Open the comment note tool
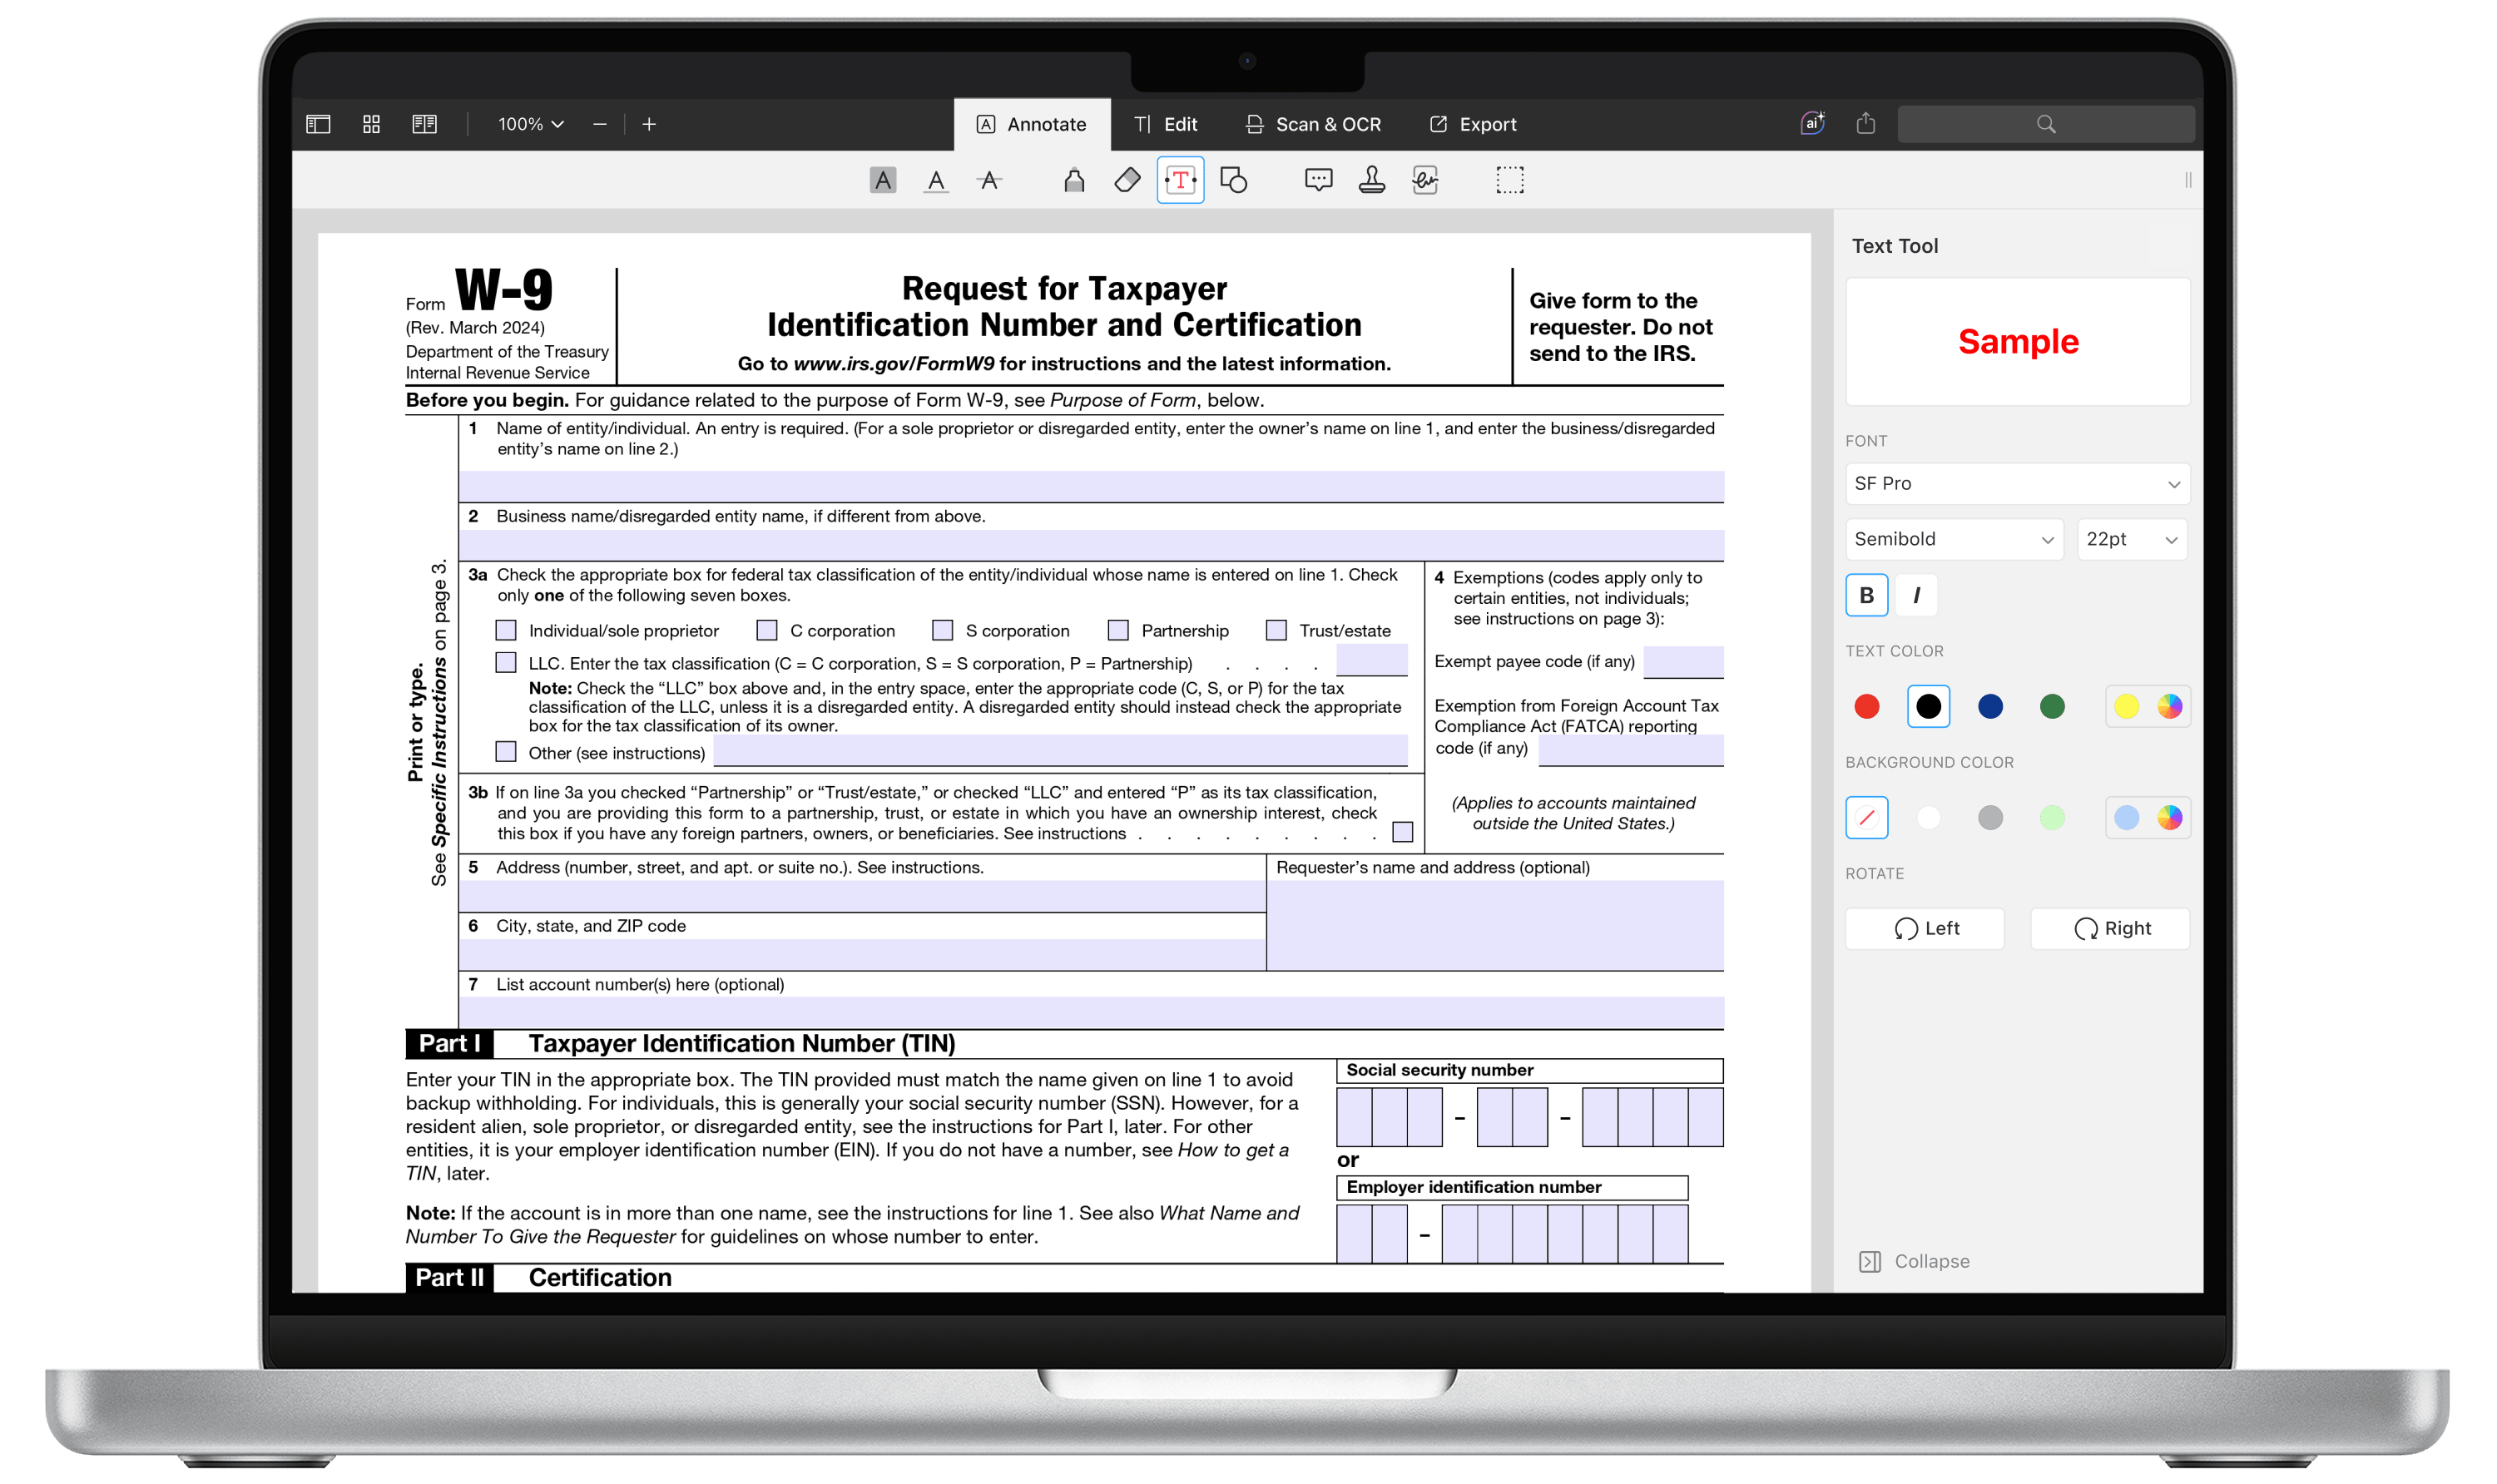 click(x=1318, y=180)
